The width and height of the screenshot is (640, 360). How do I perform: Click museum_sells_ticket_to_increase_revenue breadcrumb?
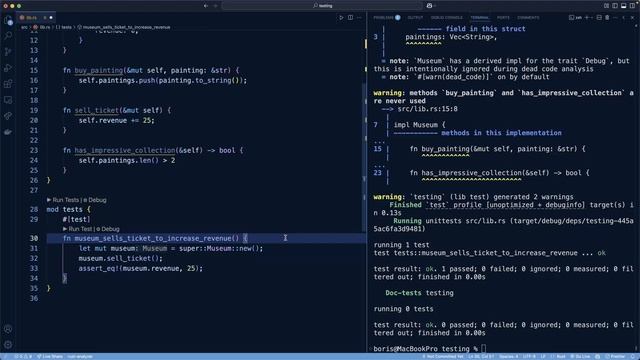click(124, 27)
